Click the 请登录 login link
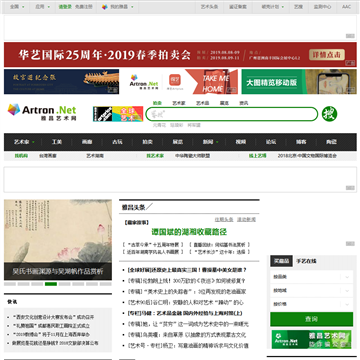360x360 pixels. click(x=65, y=7)
